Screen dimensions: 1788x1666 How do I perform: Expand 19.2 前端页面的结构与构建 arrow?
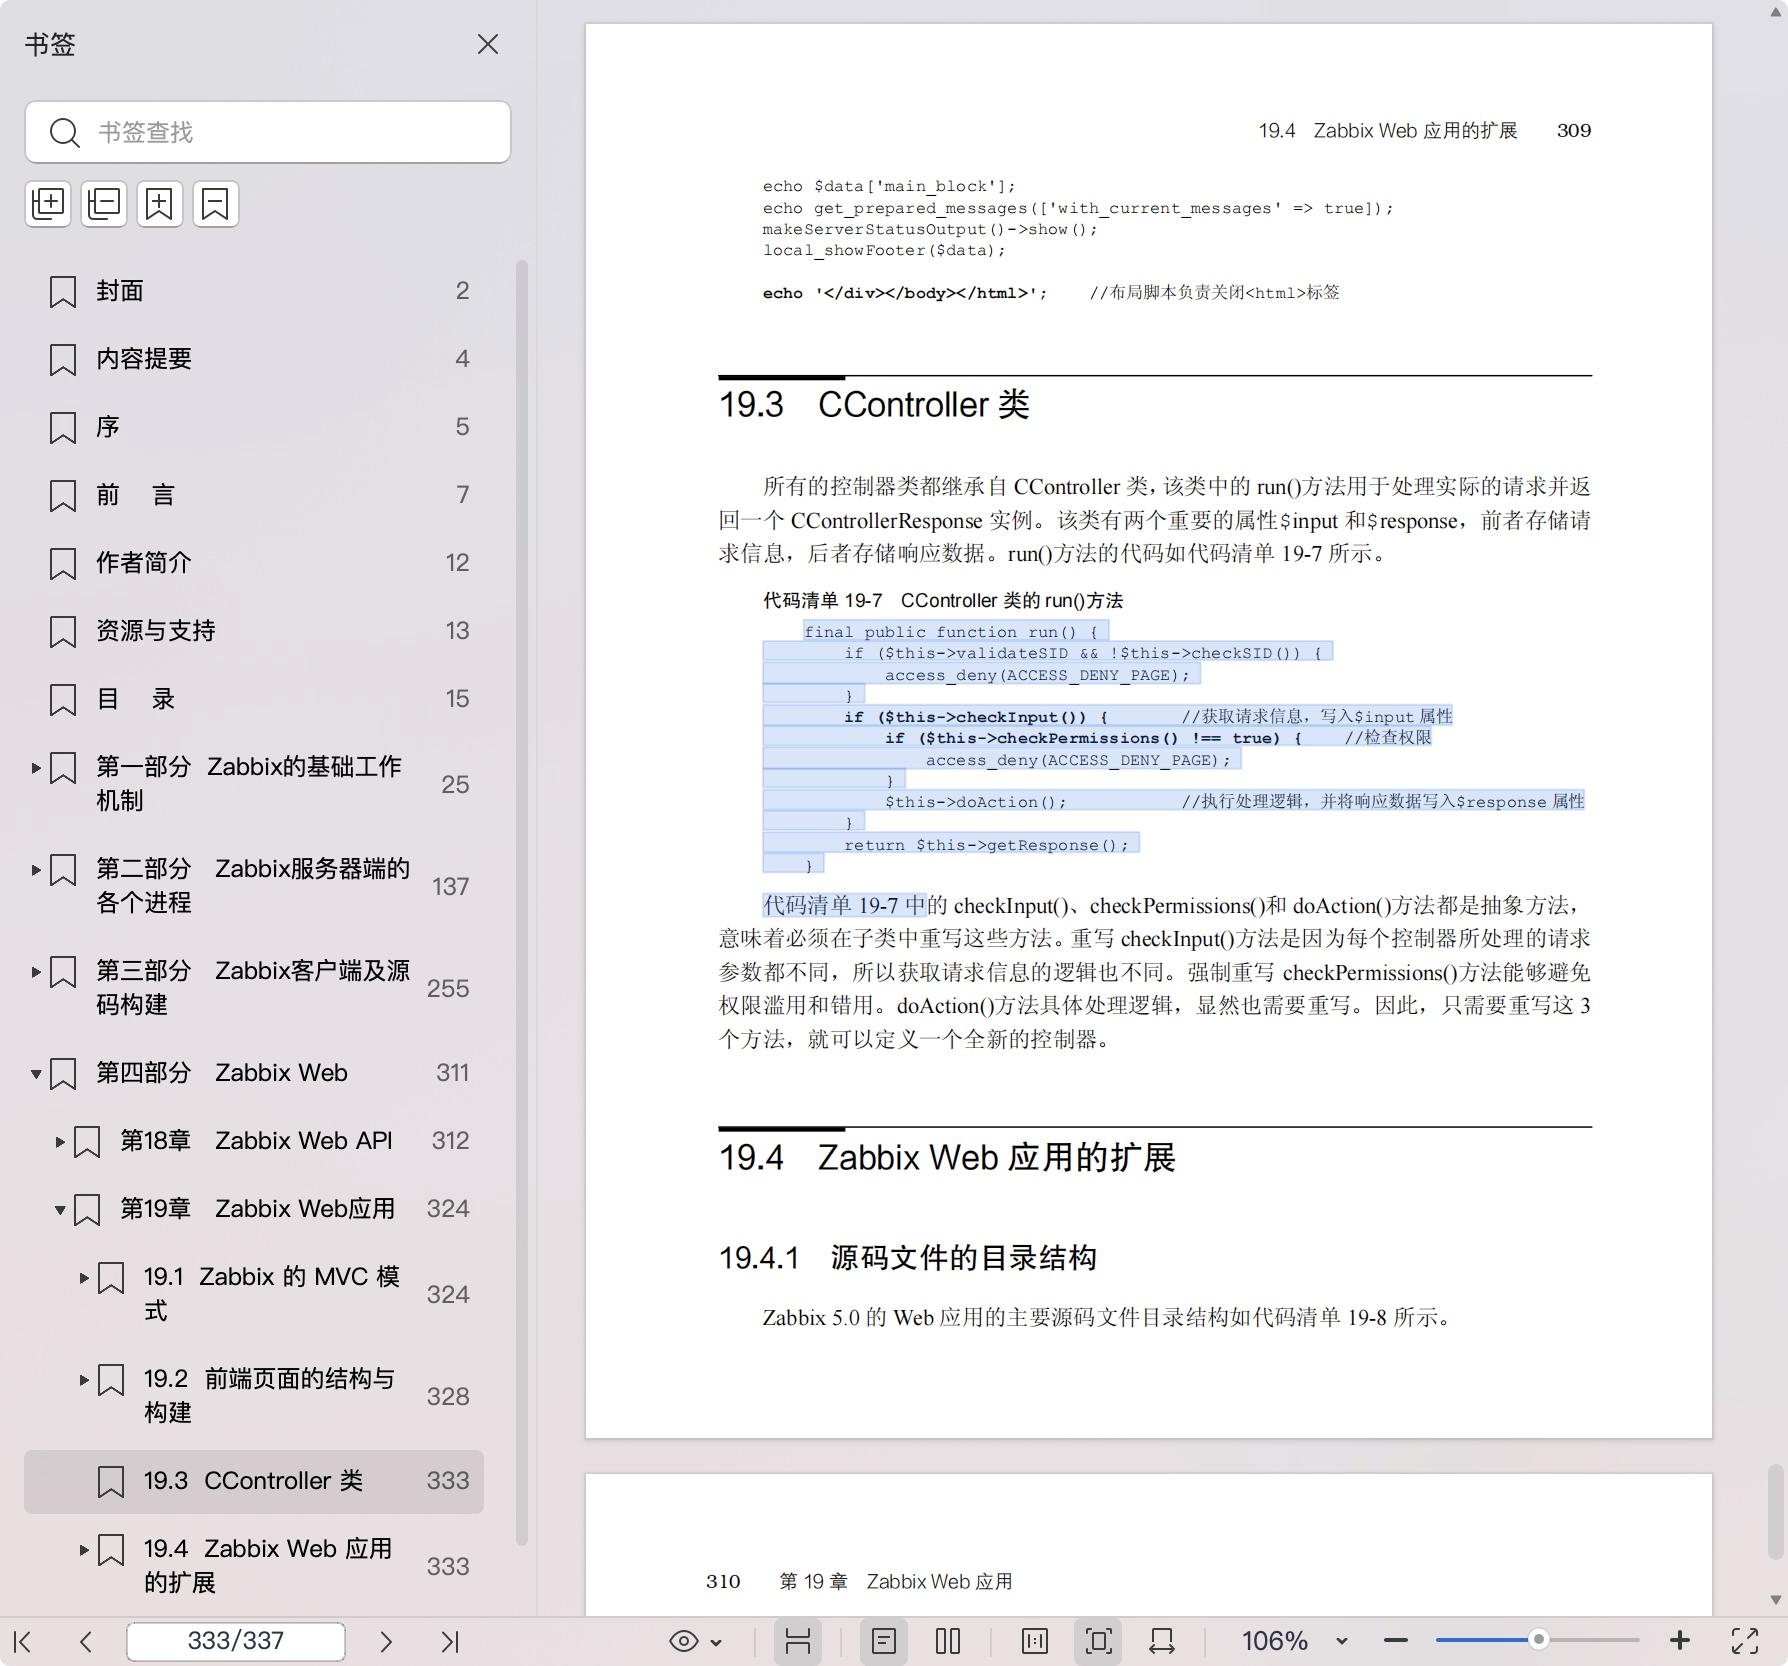click(x=84, y=1380)
